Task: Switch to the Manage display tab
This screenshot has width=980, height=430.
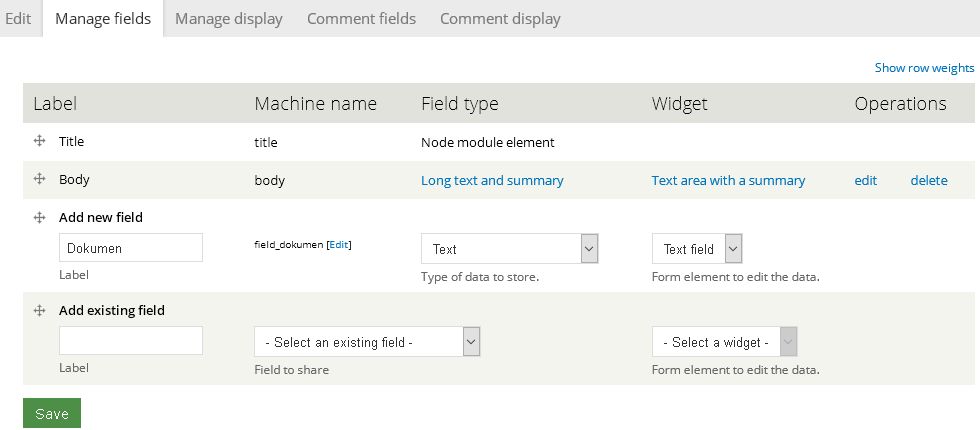Action: click(x=228, y=19)
